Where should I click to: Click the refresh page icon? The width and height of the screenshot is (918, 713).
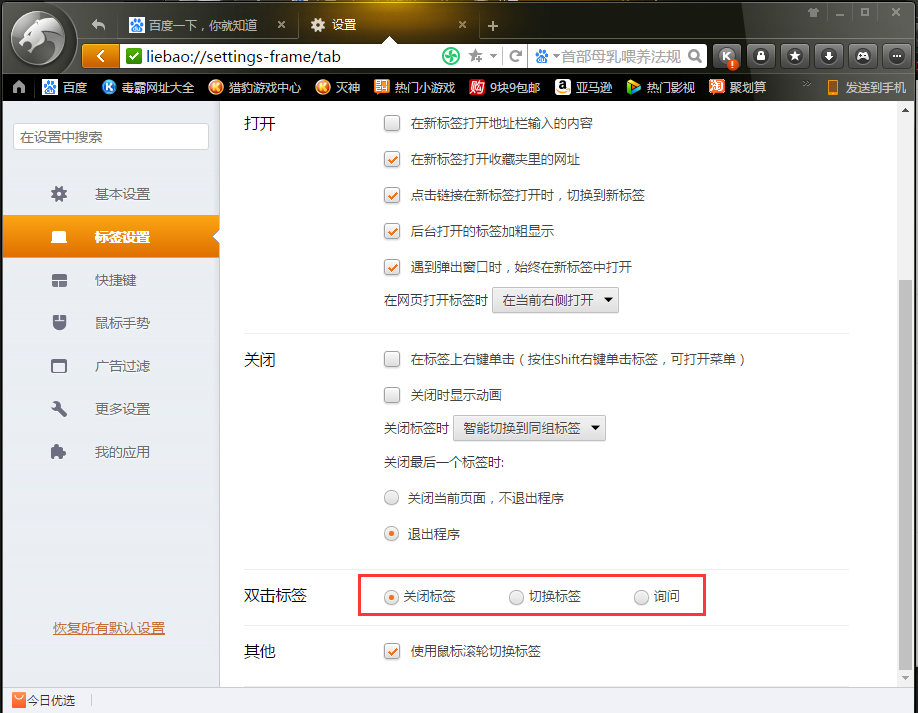pos(516,57)
